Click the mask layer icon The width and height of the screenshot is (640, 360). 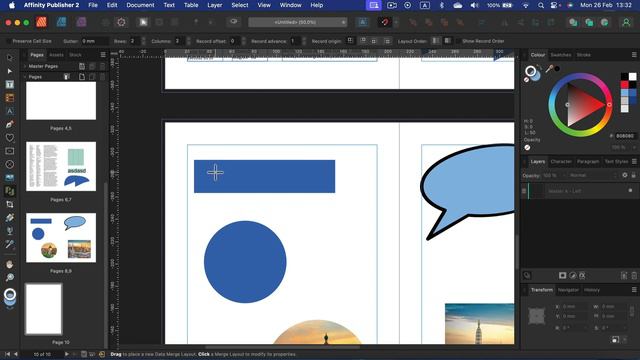(562, 276)
